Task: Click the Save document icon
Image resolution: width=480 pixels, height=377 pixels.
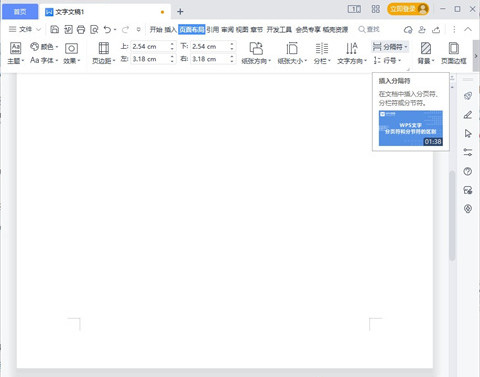Action: point(54,29)
